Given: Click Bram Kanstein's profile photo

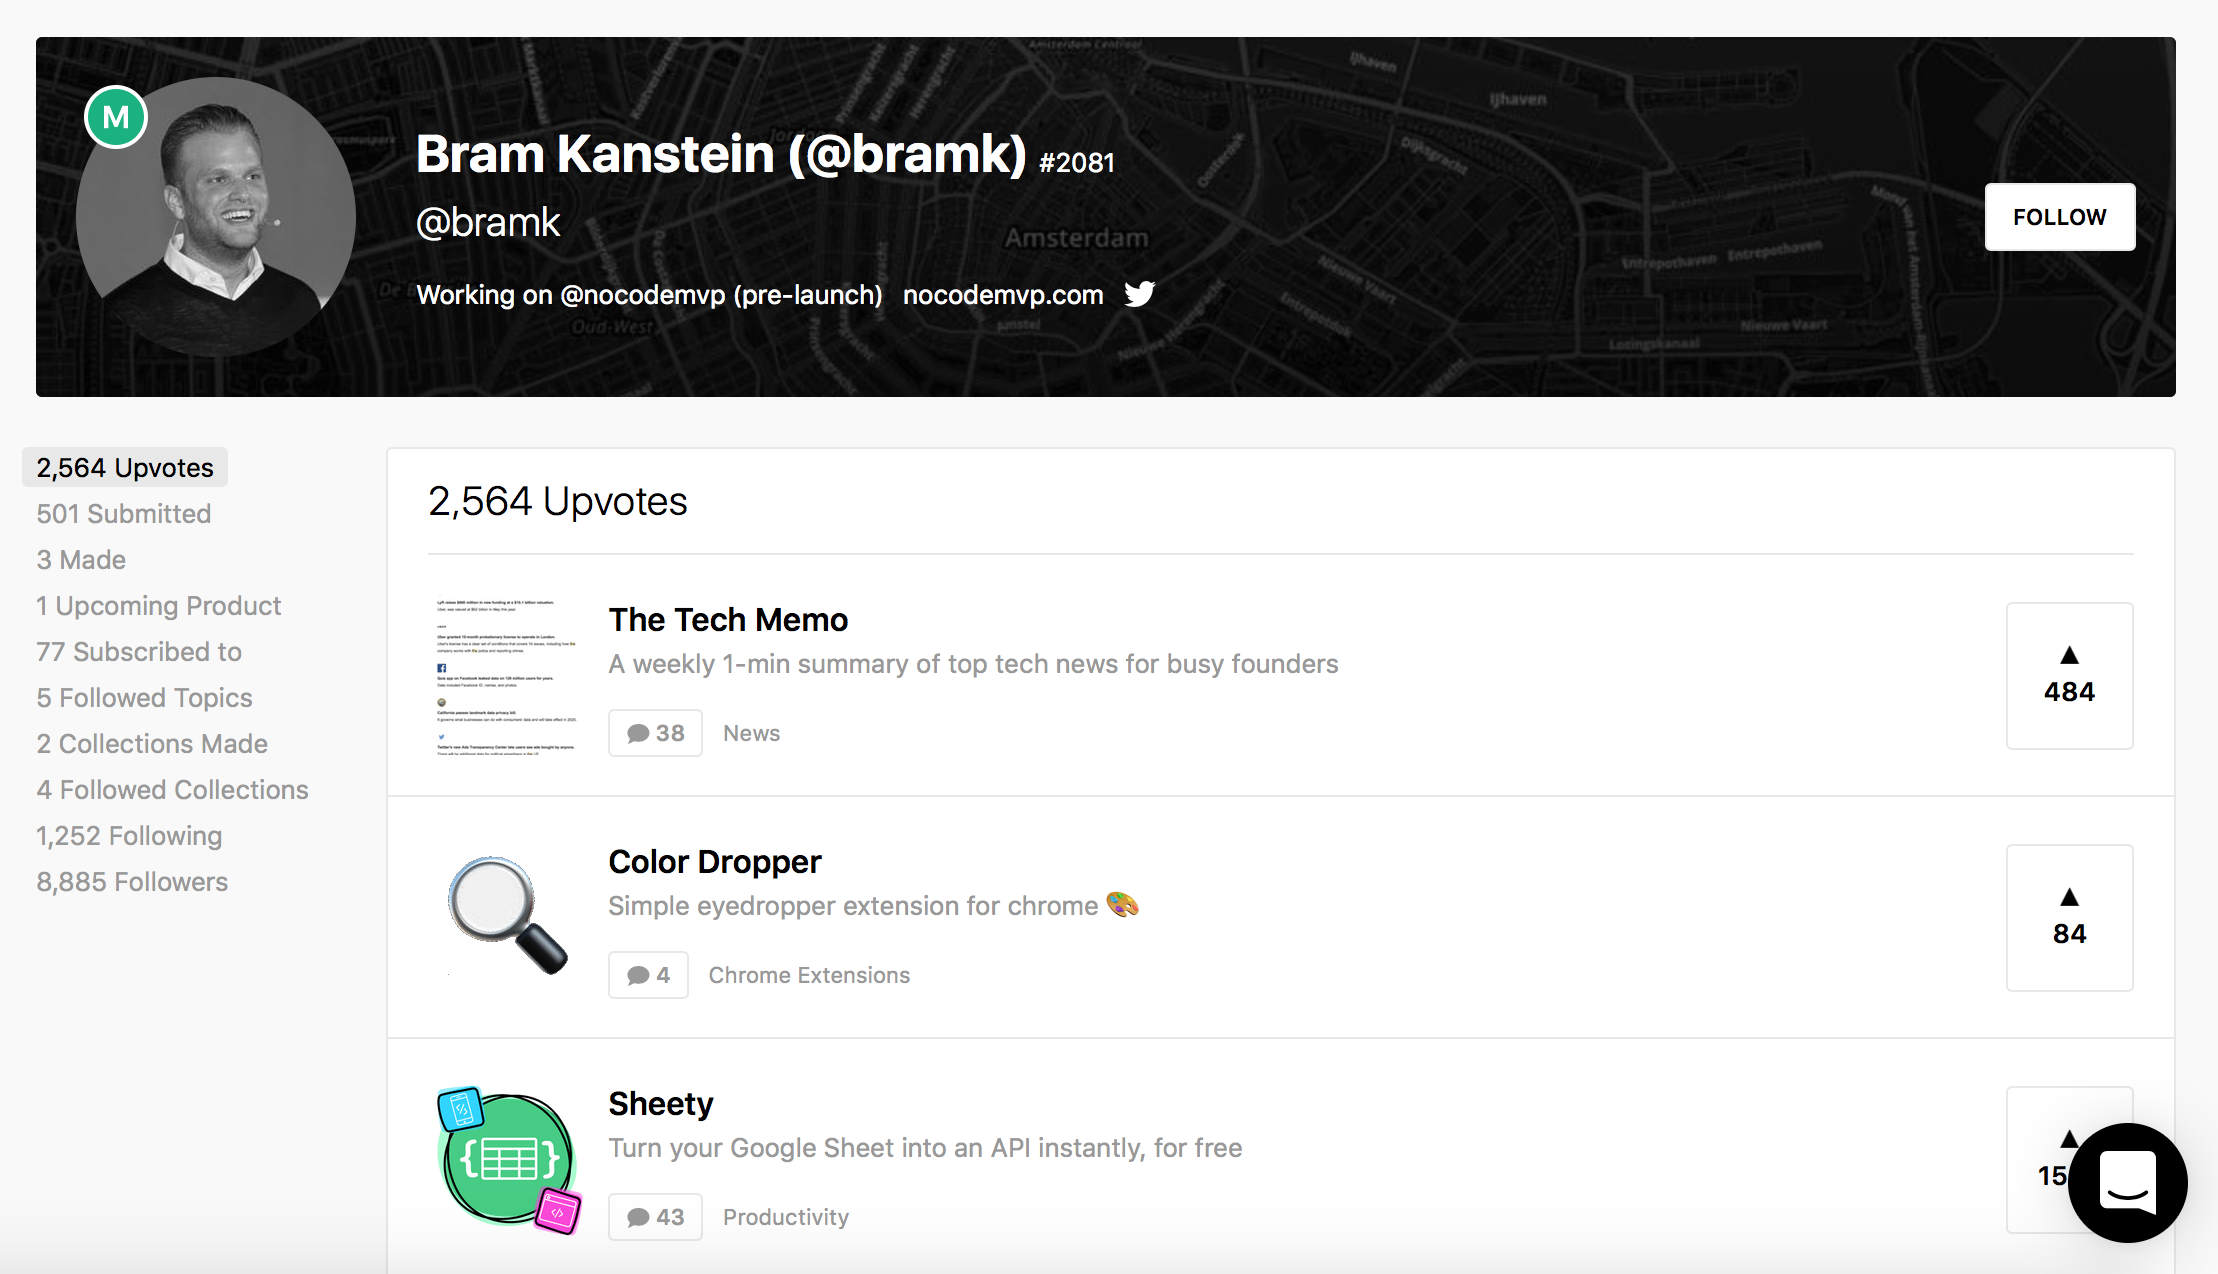Looking at the screenshot, I should [216, 217].
